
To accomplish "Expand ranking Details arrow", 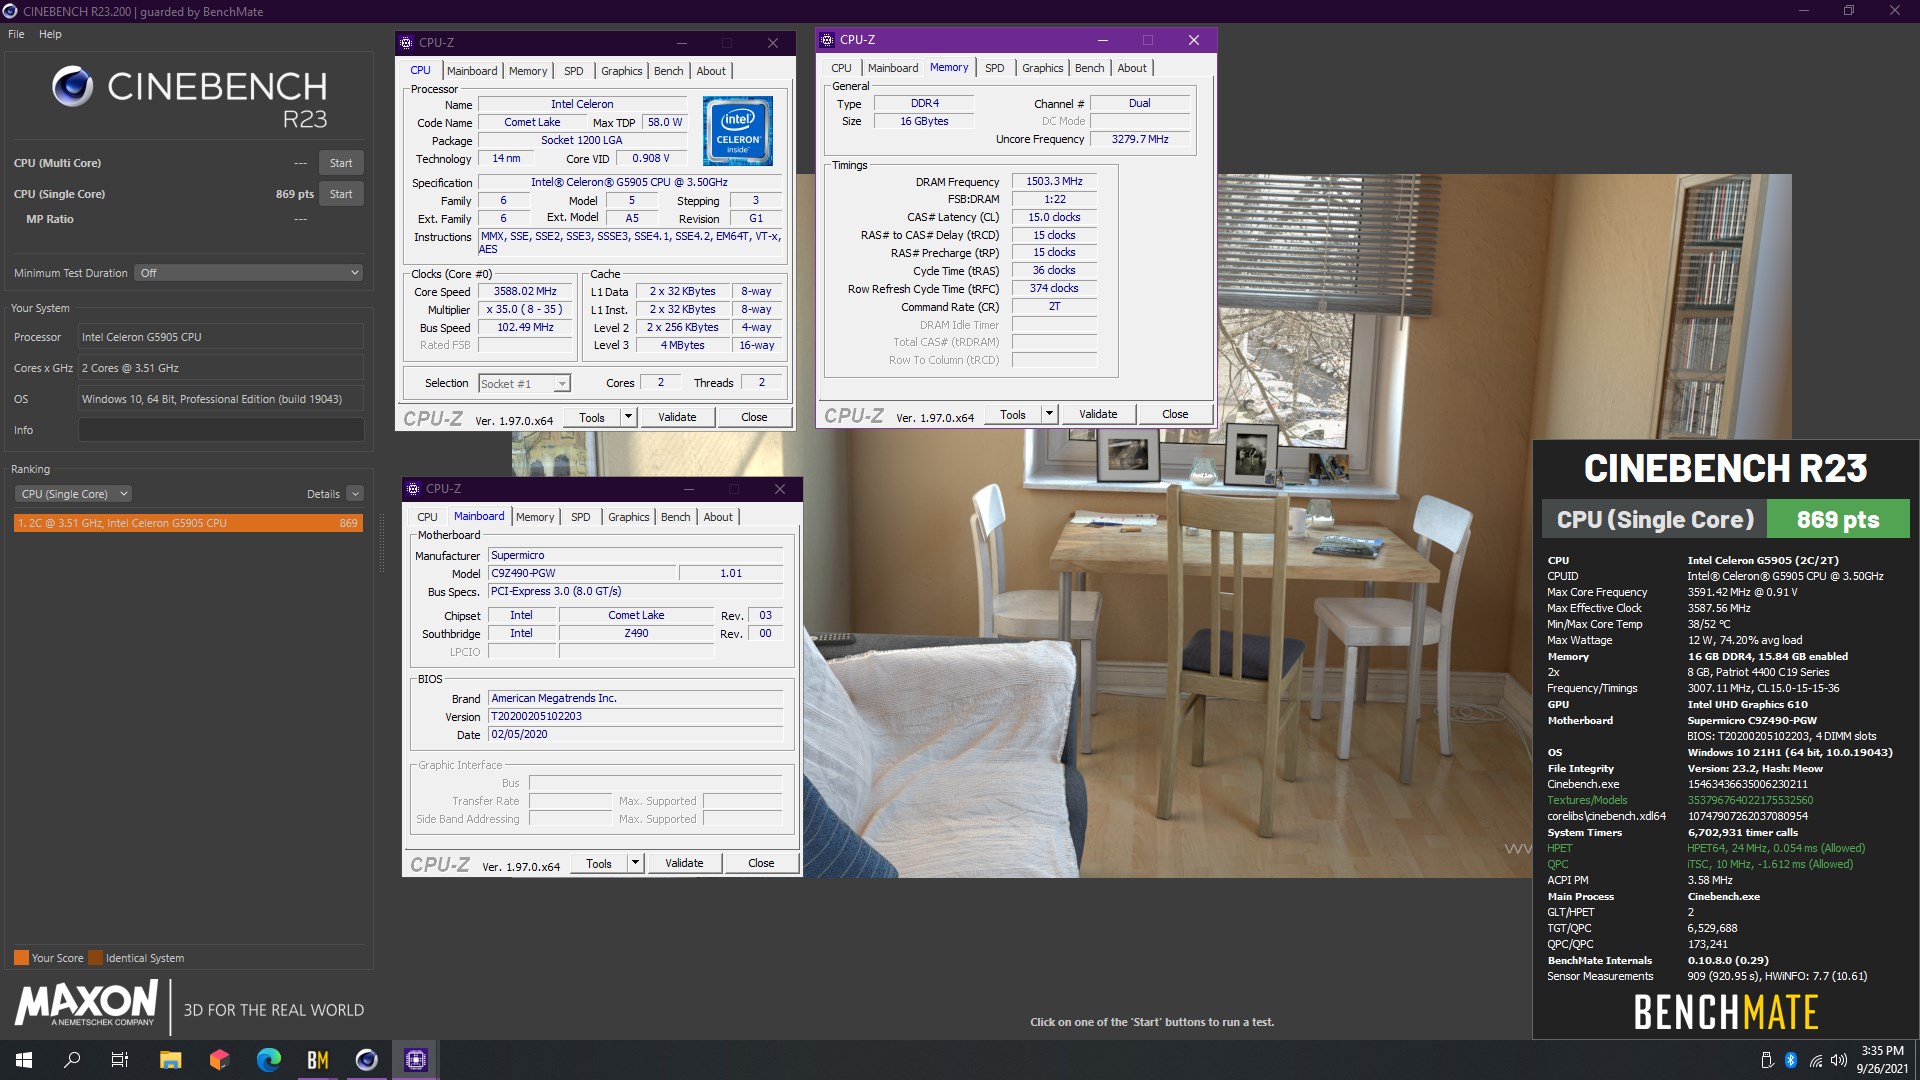I will coord(355,494).
